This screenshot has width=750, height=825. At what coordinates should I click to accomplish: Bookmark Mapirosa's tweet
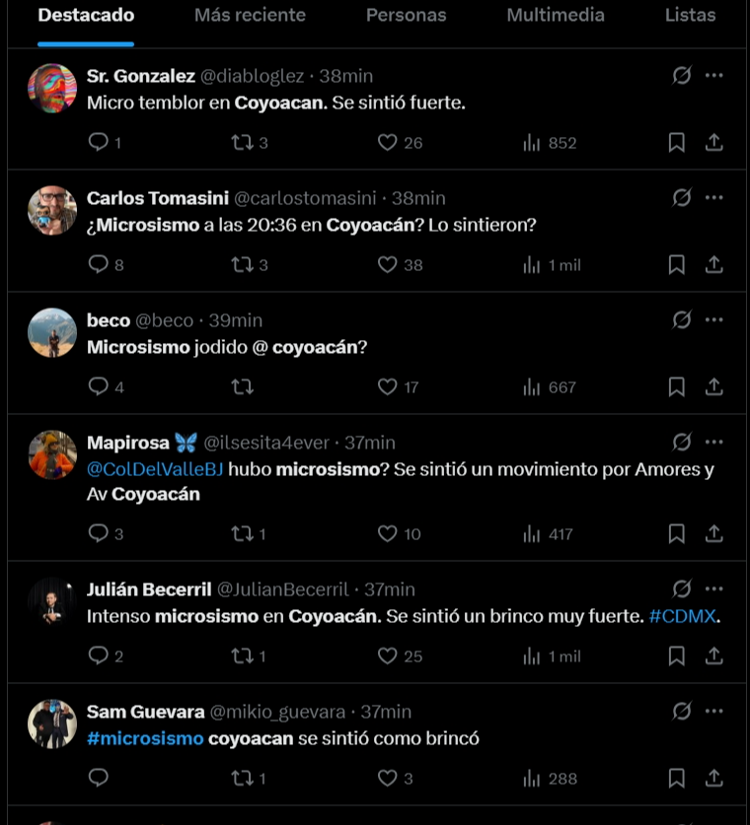pyautogui.click(x=676, y=534)
